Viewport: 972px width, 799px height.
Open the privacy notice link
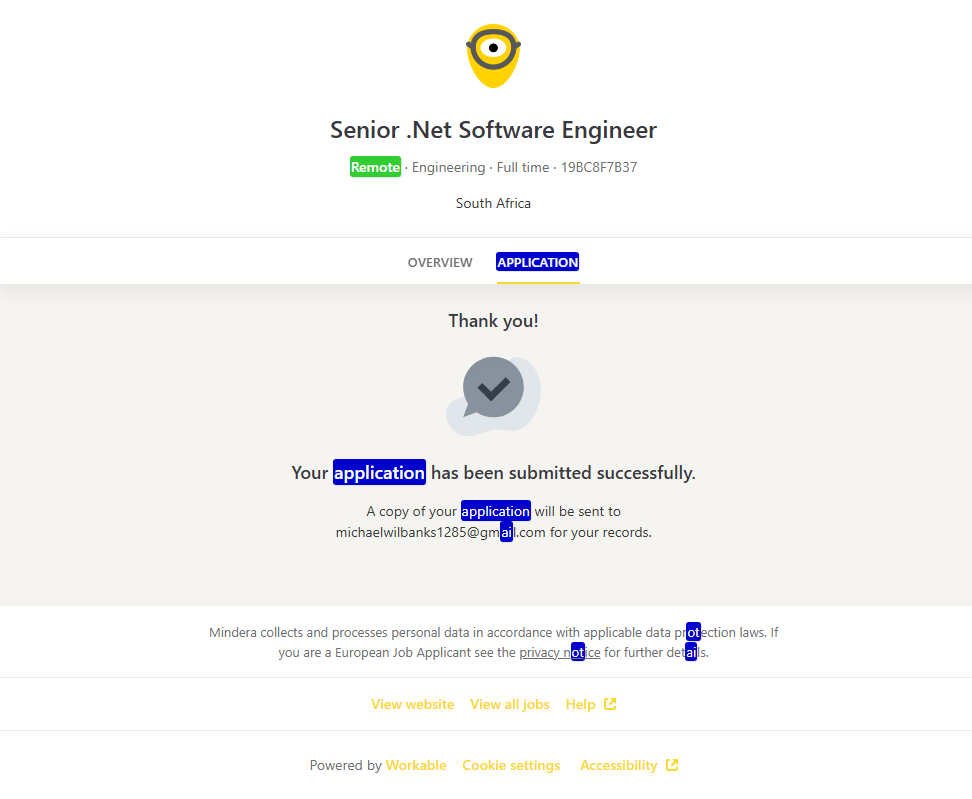[560, 653]
